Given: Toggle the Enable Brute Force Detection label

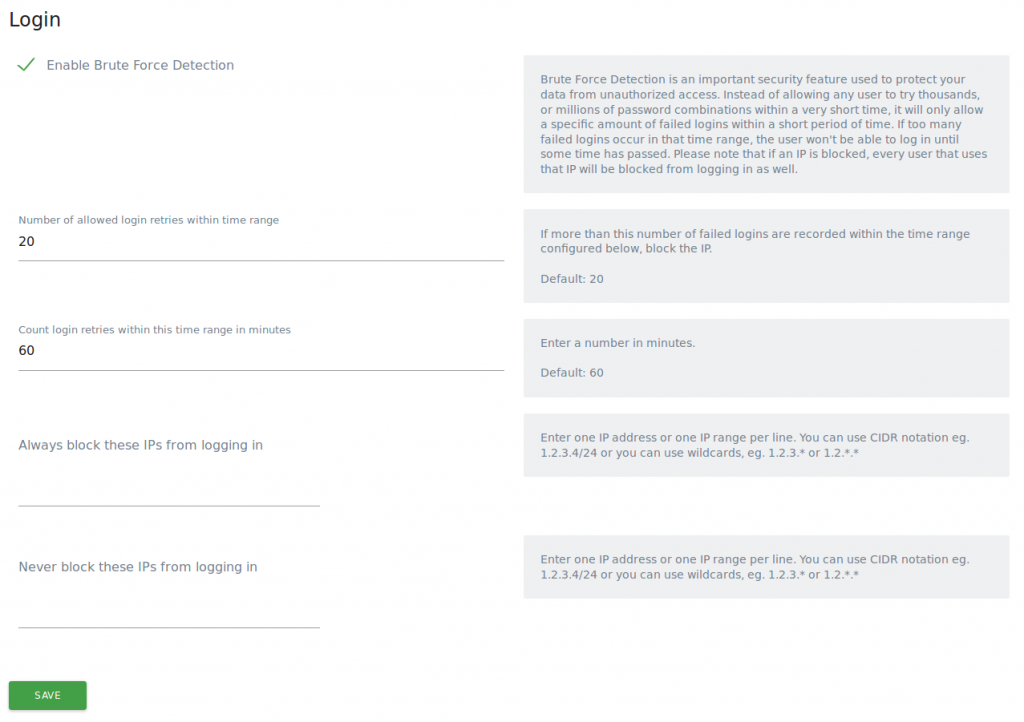Looking at the screenshot, I should [140, 65].
